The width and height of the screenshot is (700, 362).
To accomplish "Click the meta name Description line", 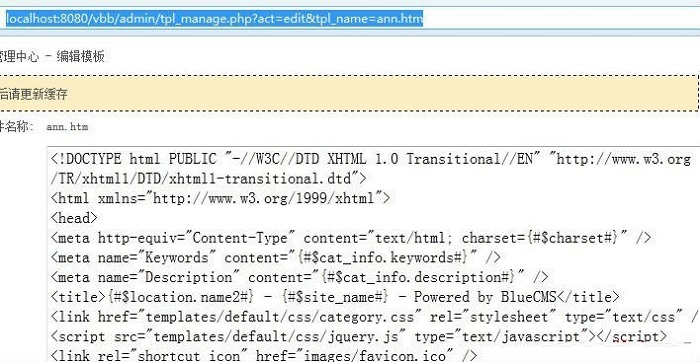I will pos(300,277).
